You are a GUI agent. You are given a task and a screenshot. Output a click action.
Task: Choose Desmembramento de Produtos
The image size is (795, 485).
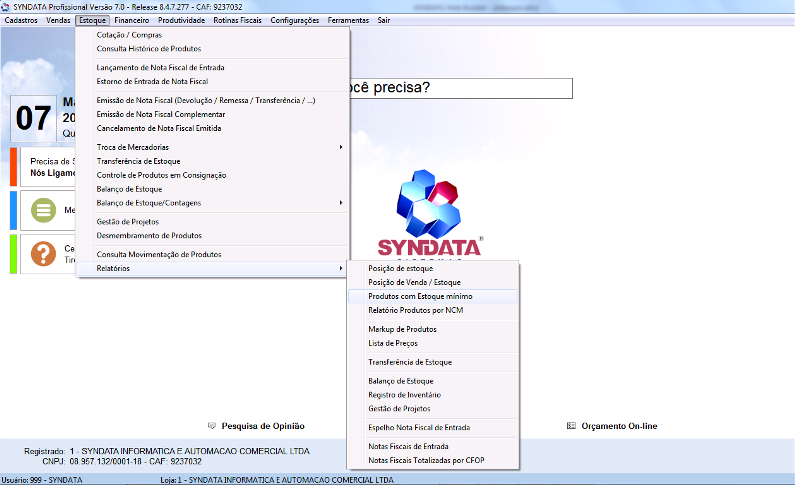pyautogui.click(x=213, y=236)
